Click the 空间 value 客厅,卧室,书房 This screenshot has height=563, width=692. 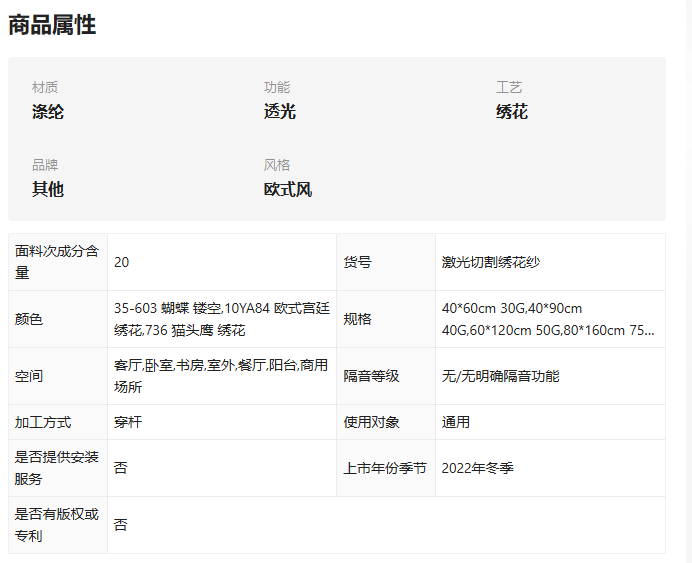[221, 376]
